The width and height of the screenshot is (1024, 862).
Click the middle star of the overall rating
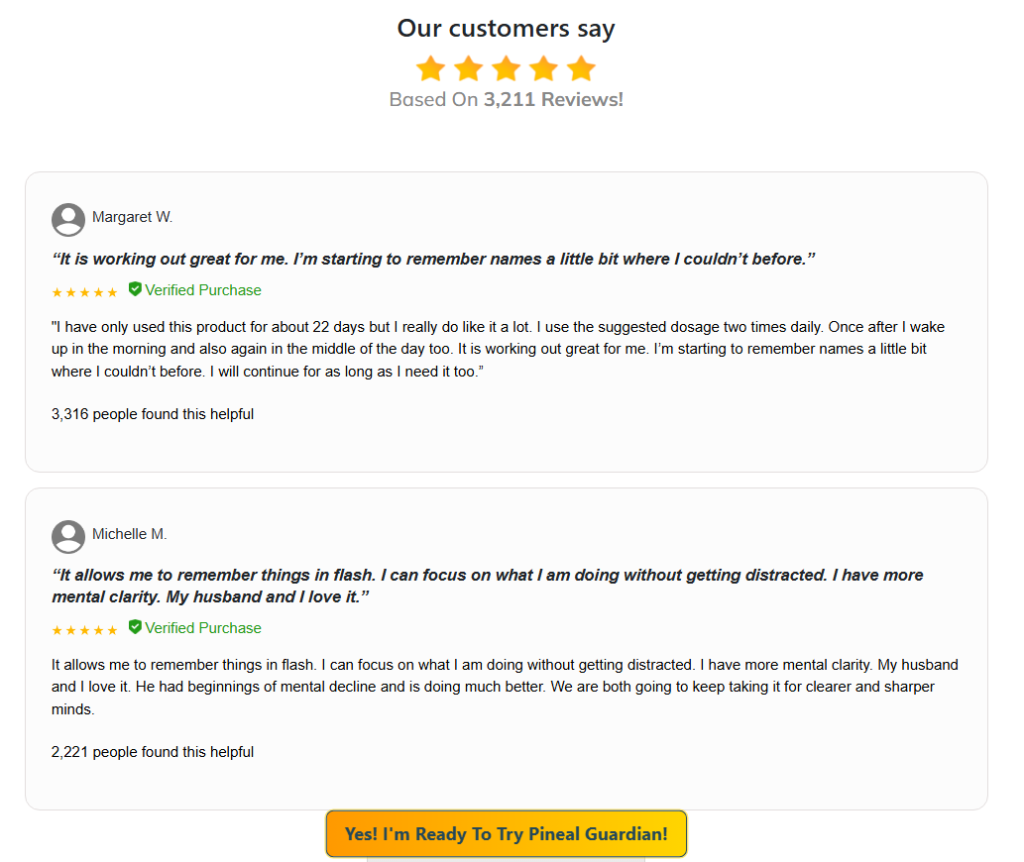506,68
